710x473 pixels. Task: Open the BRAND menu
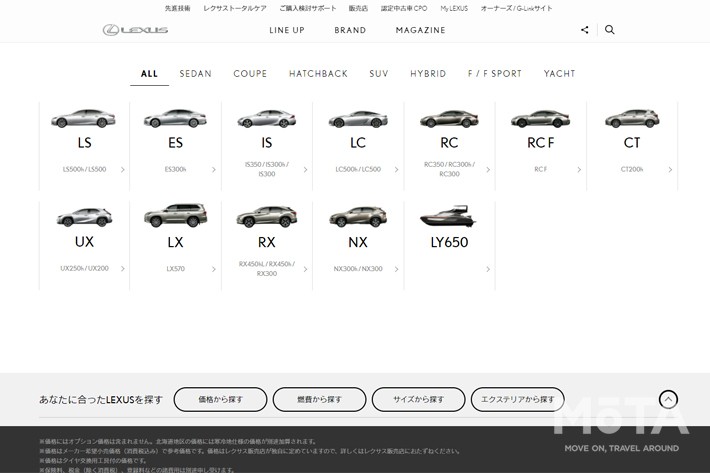point(350,30)
